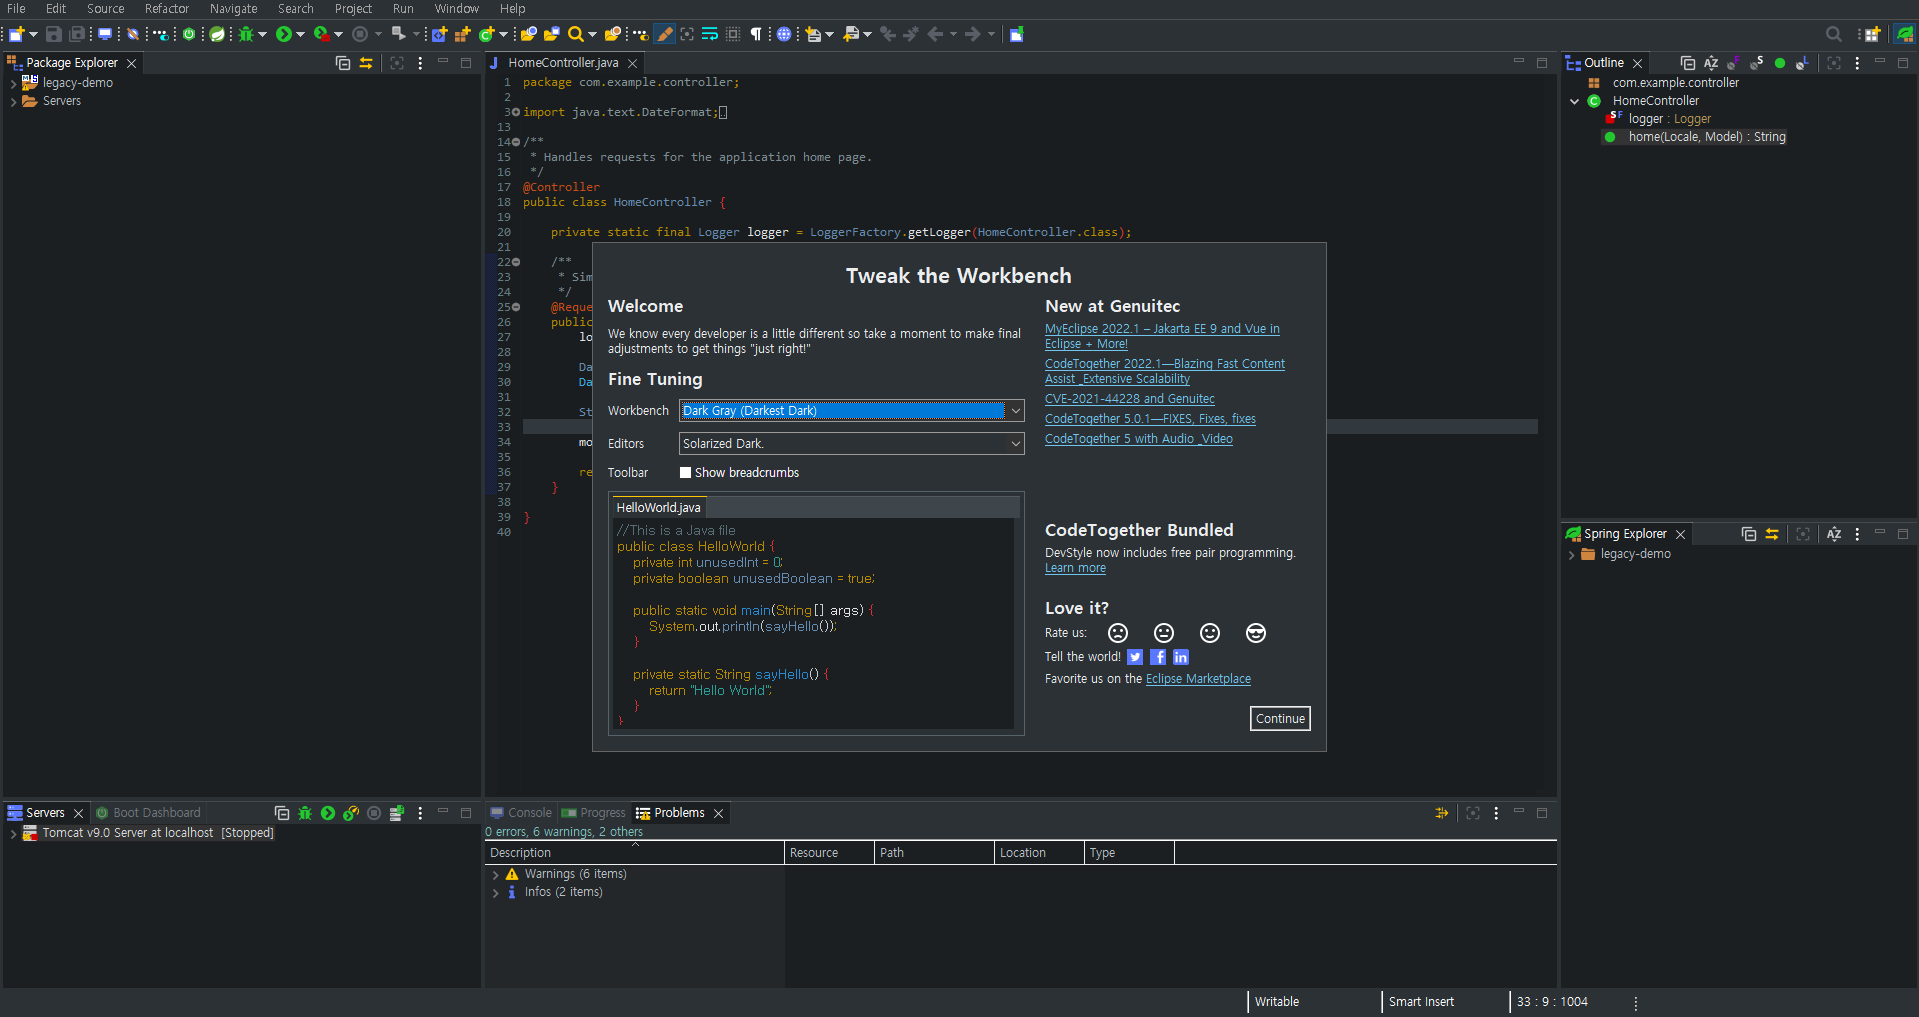This screenshot has width=1919, height=1017.
Task: Click the Spring leaf toolbar icon
Action: tap(217, 34)
